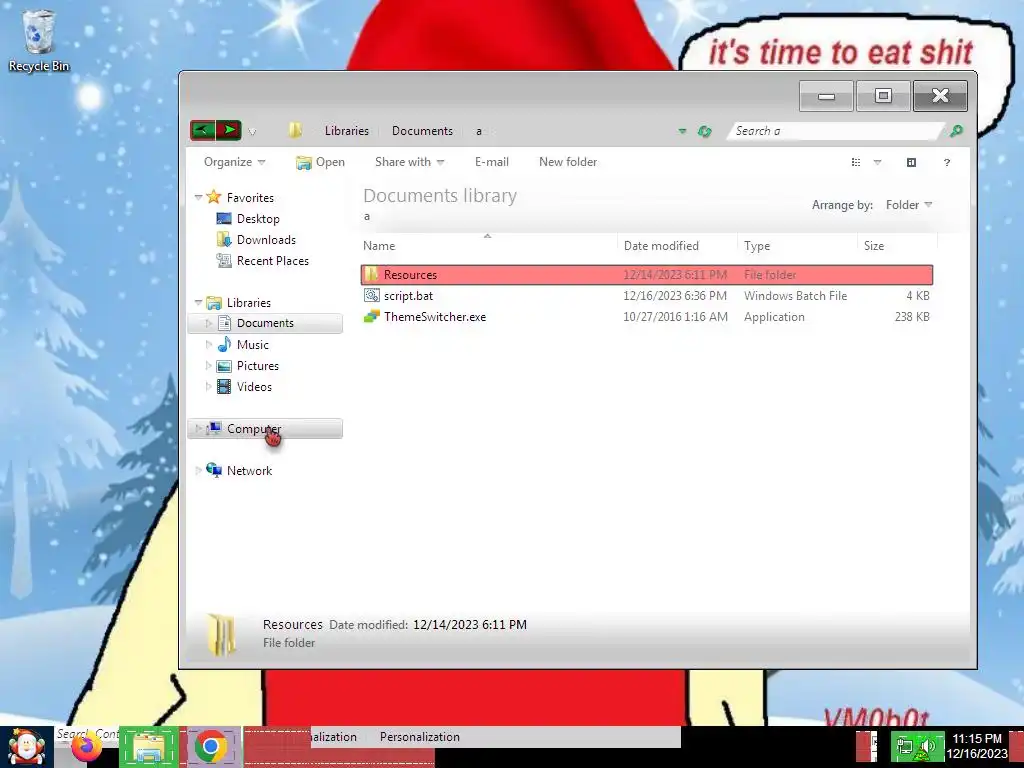Expand the Pictures library node
The width and height of the screenshot is (1024, 768).
pos(208,366)
